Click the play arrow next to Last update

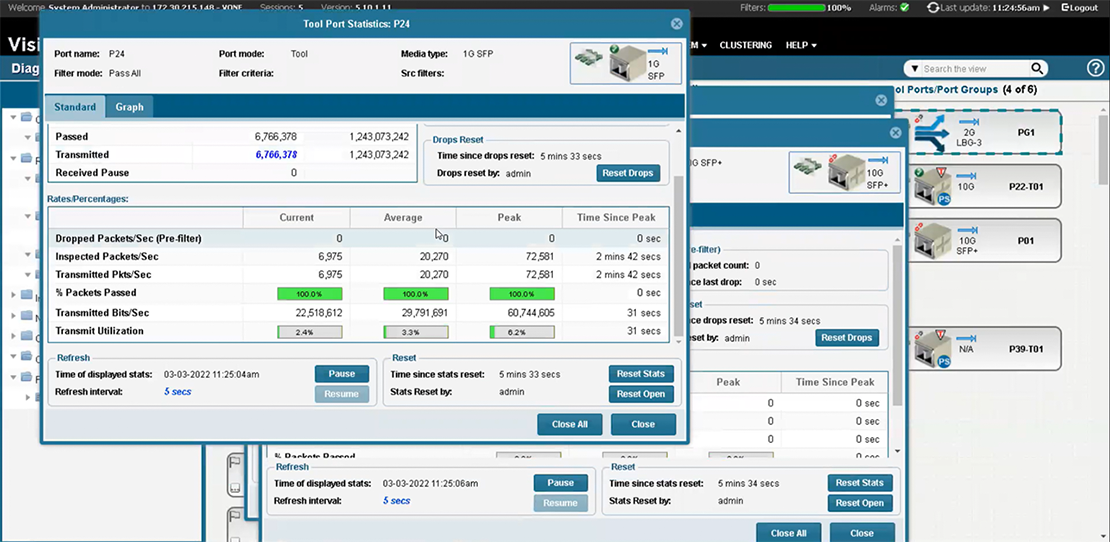tap(1046, 8)
